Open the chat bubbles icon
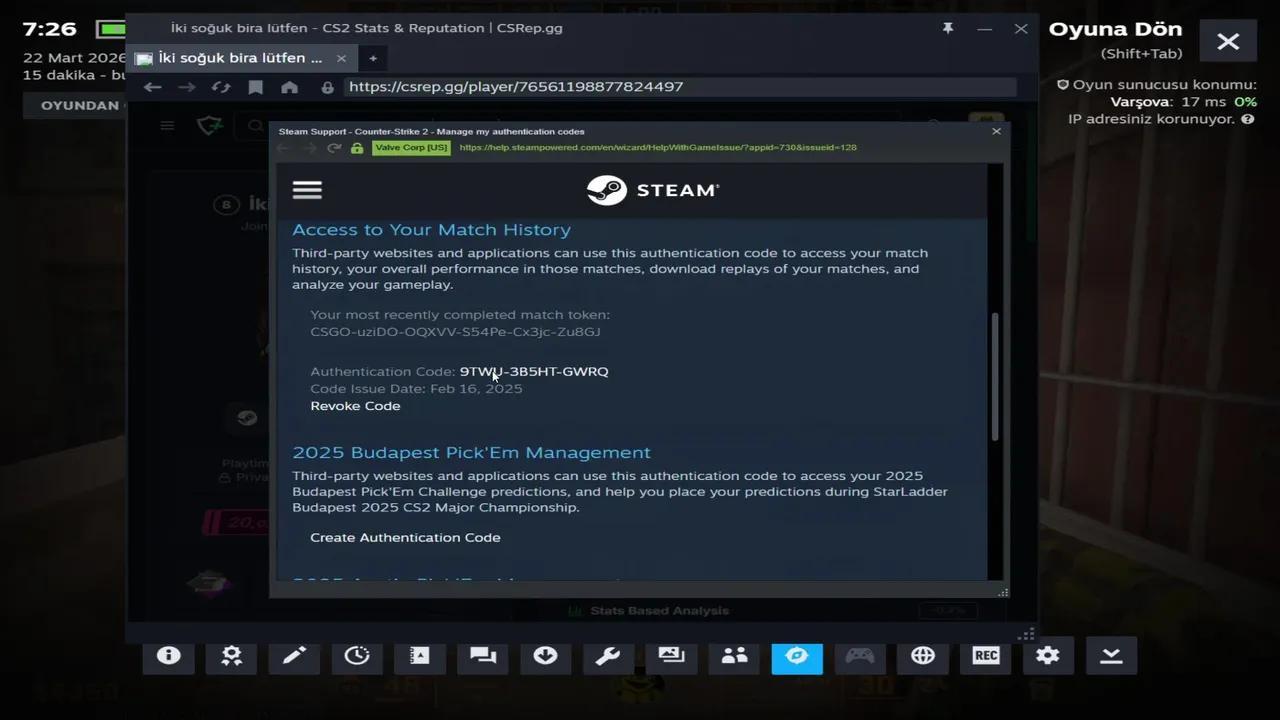 point(483,656)
